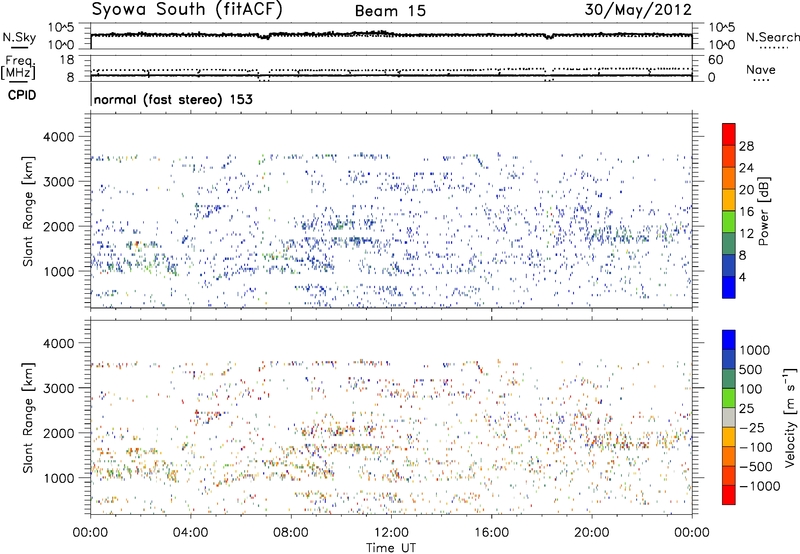Click the date "30/May/2012"

click(638, 9)
